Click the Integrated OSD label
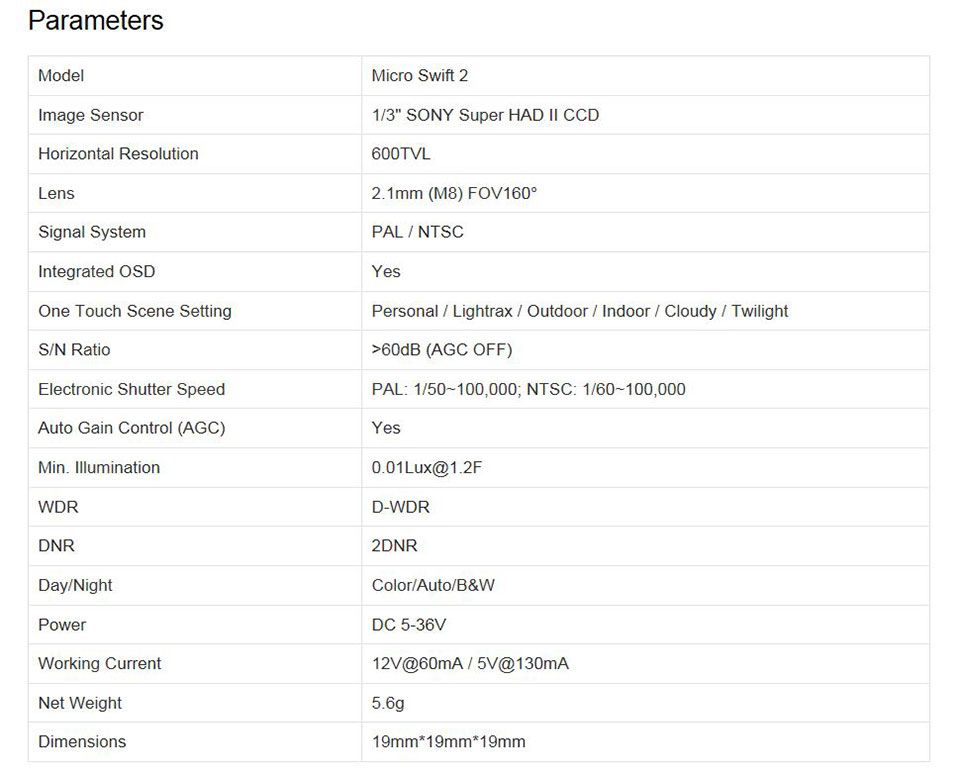 (97, 271)
